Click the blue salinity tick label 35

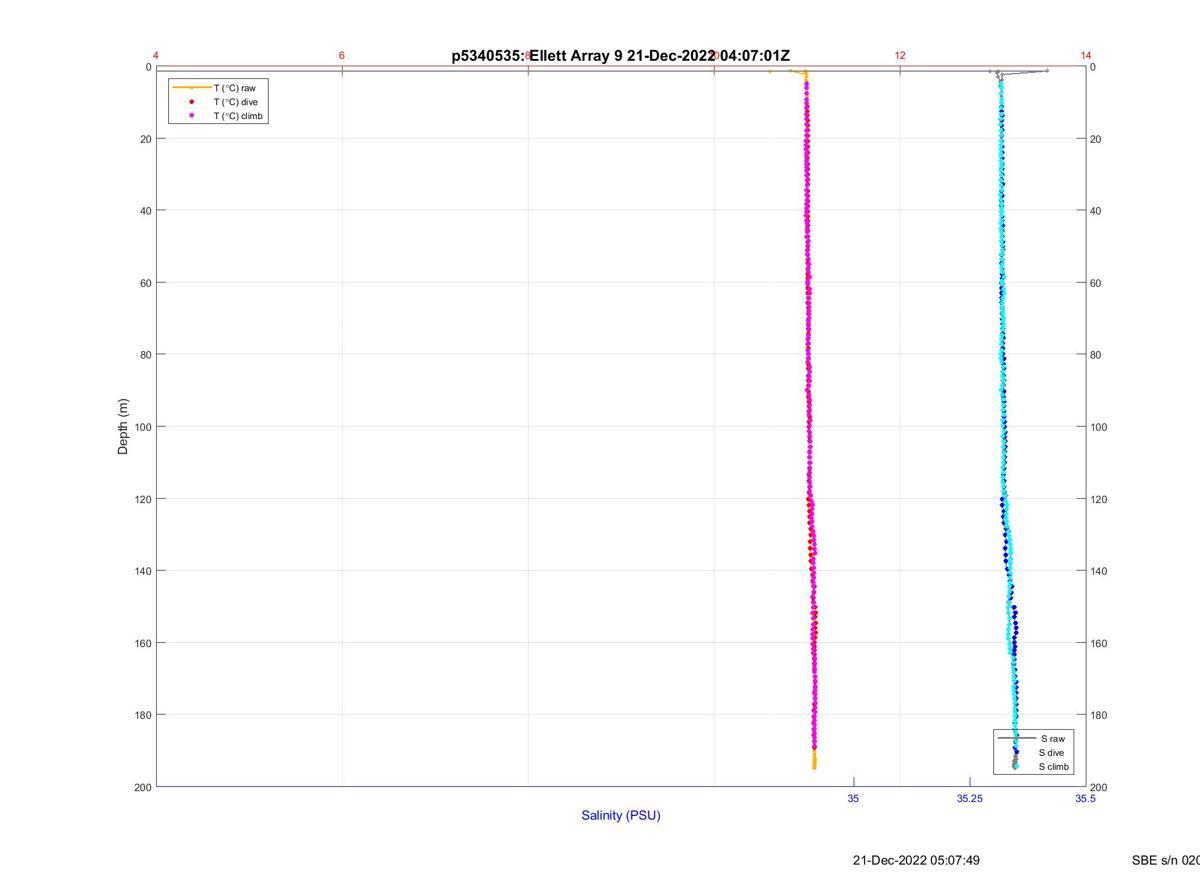coord(853,798)
